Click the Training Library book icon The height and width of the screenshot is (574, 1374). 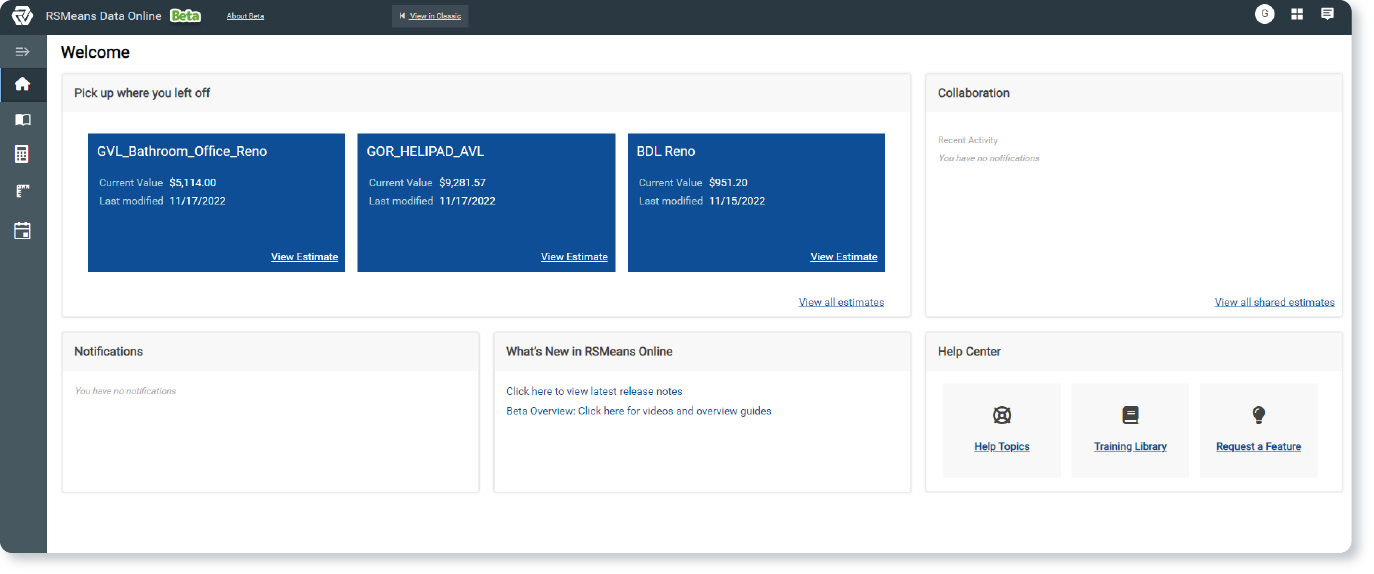point(1130,415)
